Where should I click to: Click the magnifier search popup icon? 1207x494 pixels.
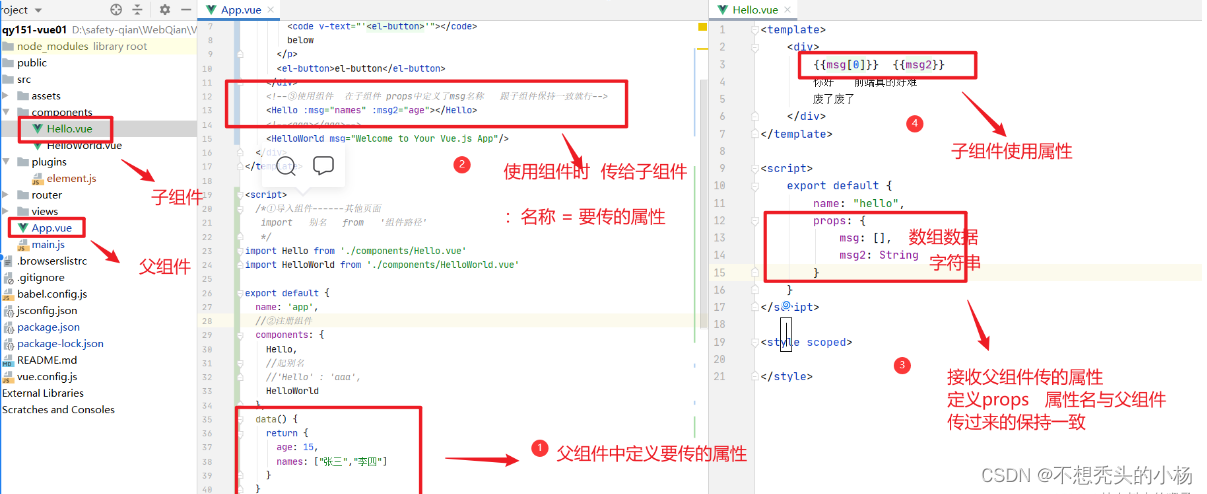pos(286,166)
